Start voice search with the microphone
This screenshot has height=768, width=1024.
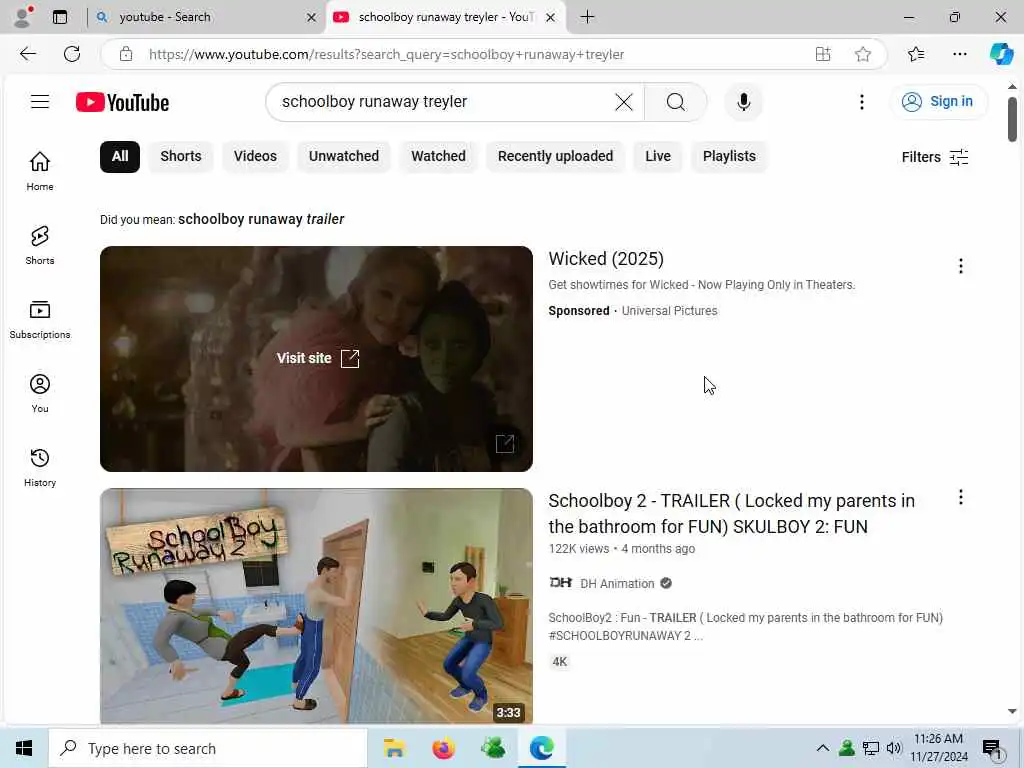(743, 102)
